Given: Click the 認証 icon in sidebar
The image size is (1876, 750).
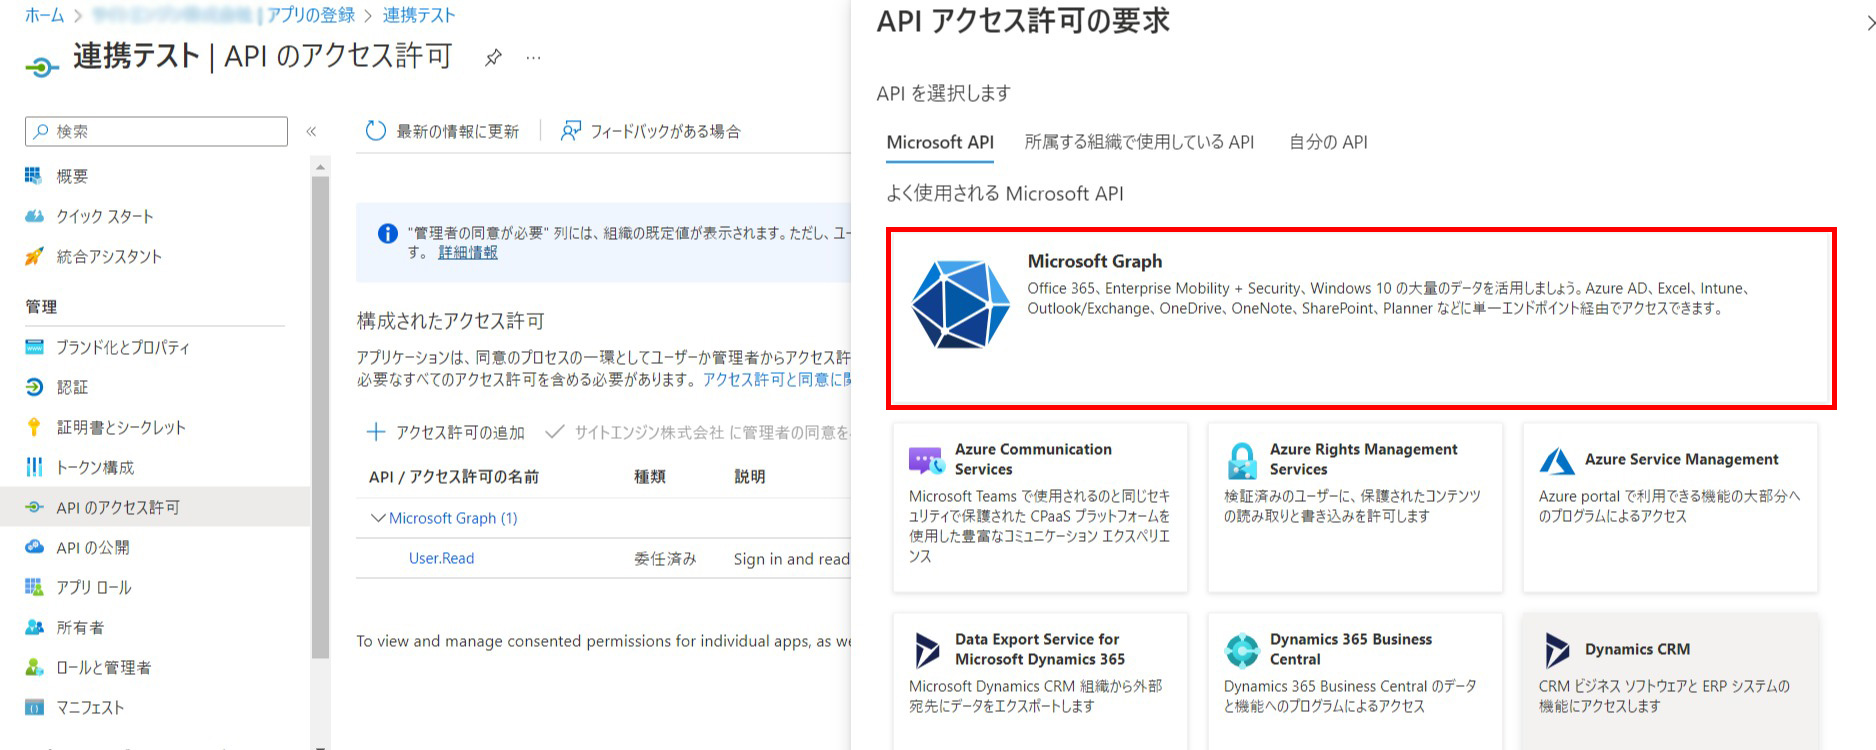Looking at the screenshot, I should 34,387.
